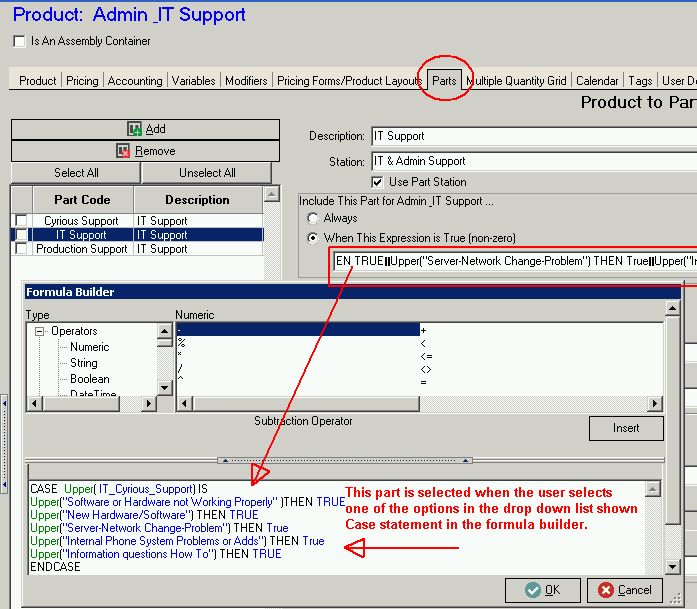Select the slash division operator
The width and height of the screenshot is (697, 609).
click(180, 369)
